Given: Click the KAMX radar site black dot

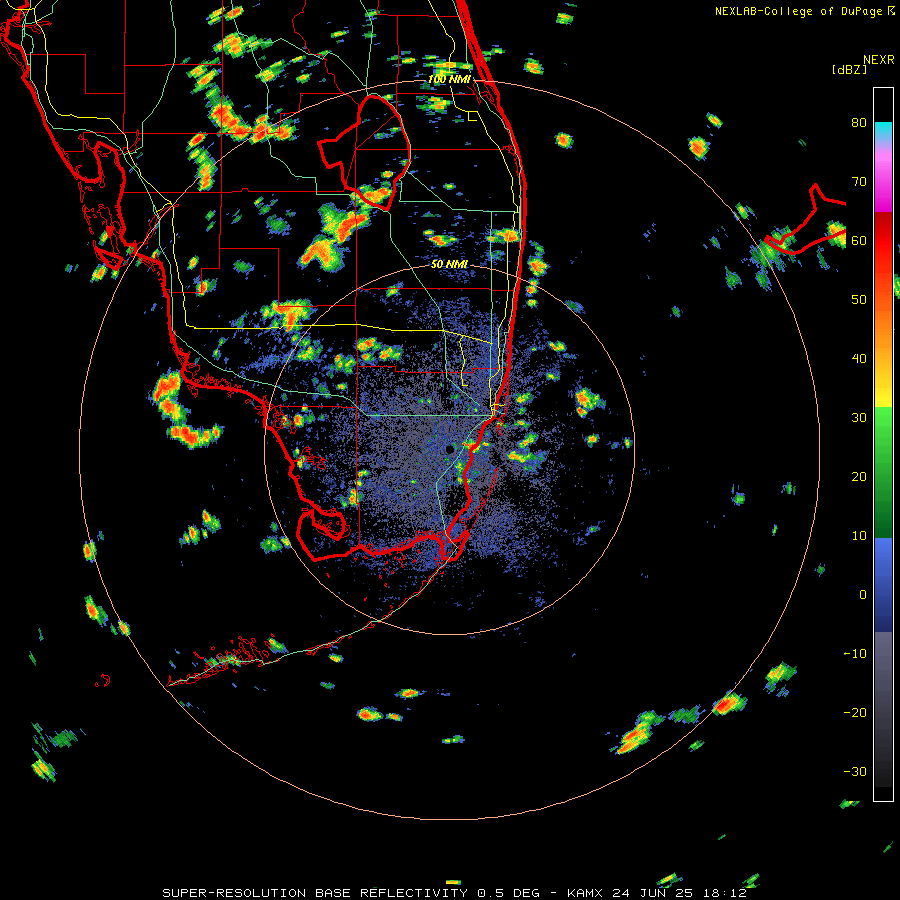Looking at the screenshot, I should point(449,449).
